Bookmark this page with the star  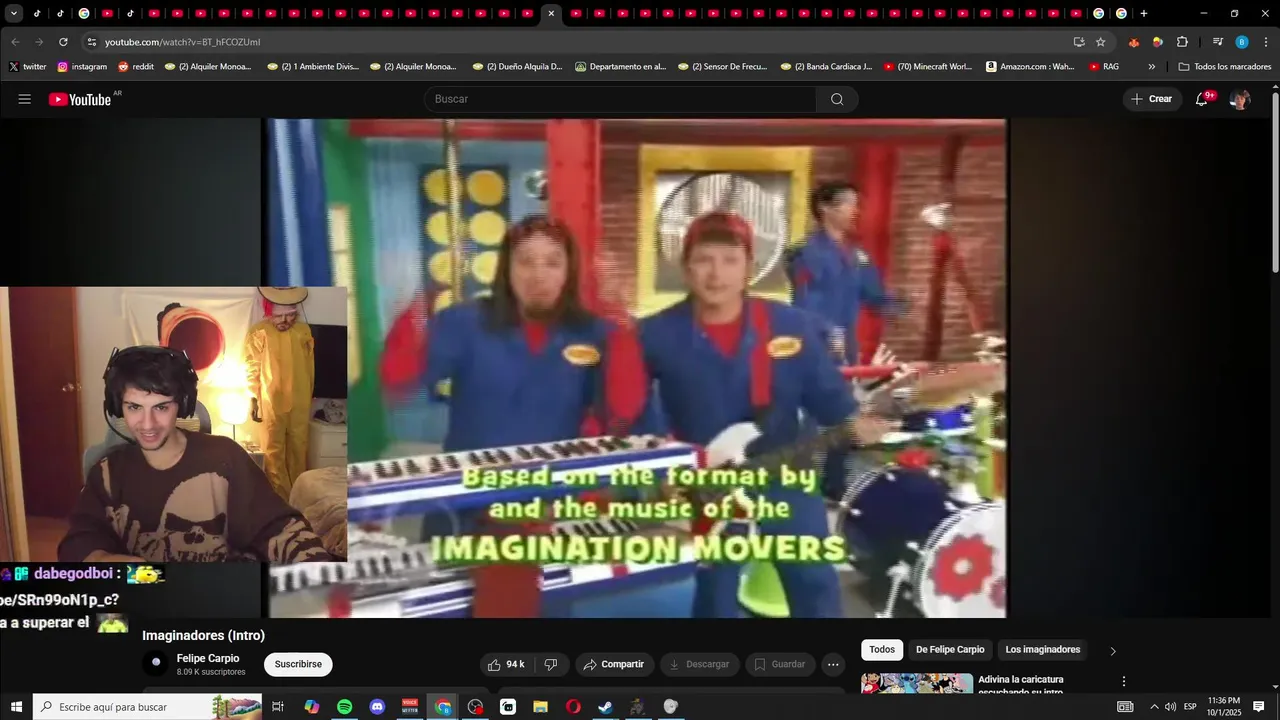pos(1100,42)
